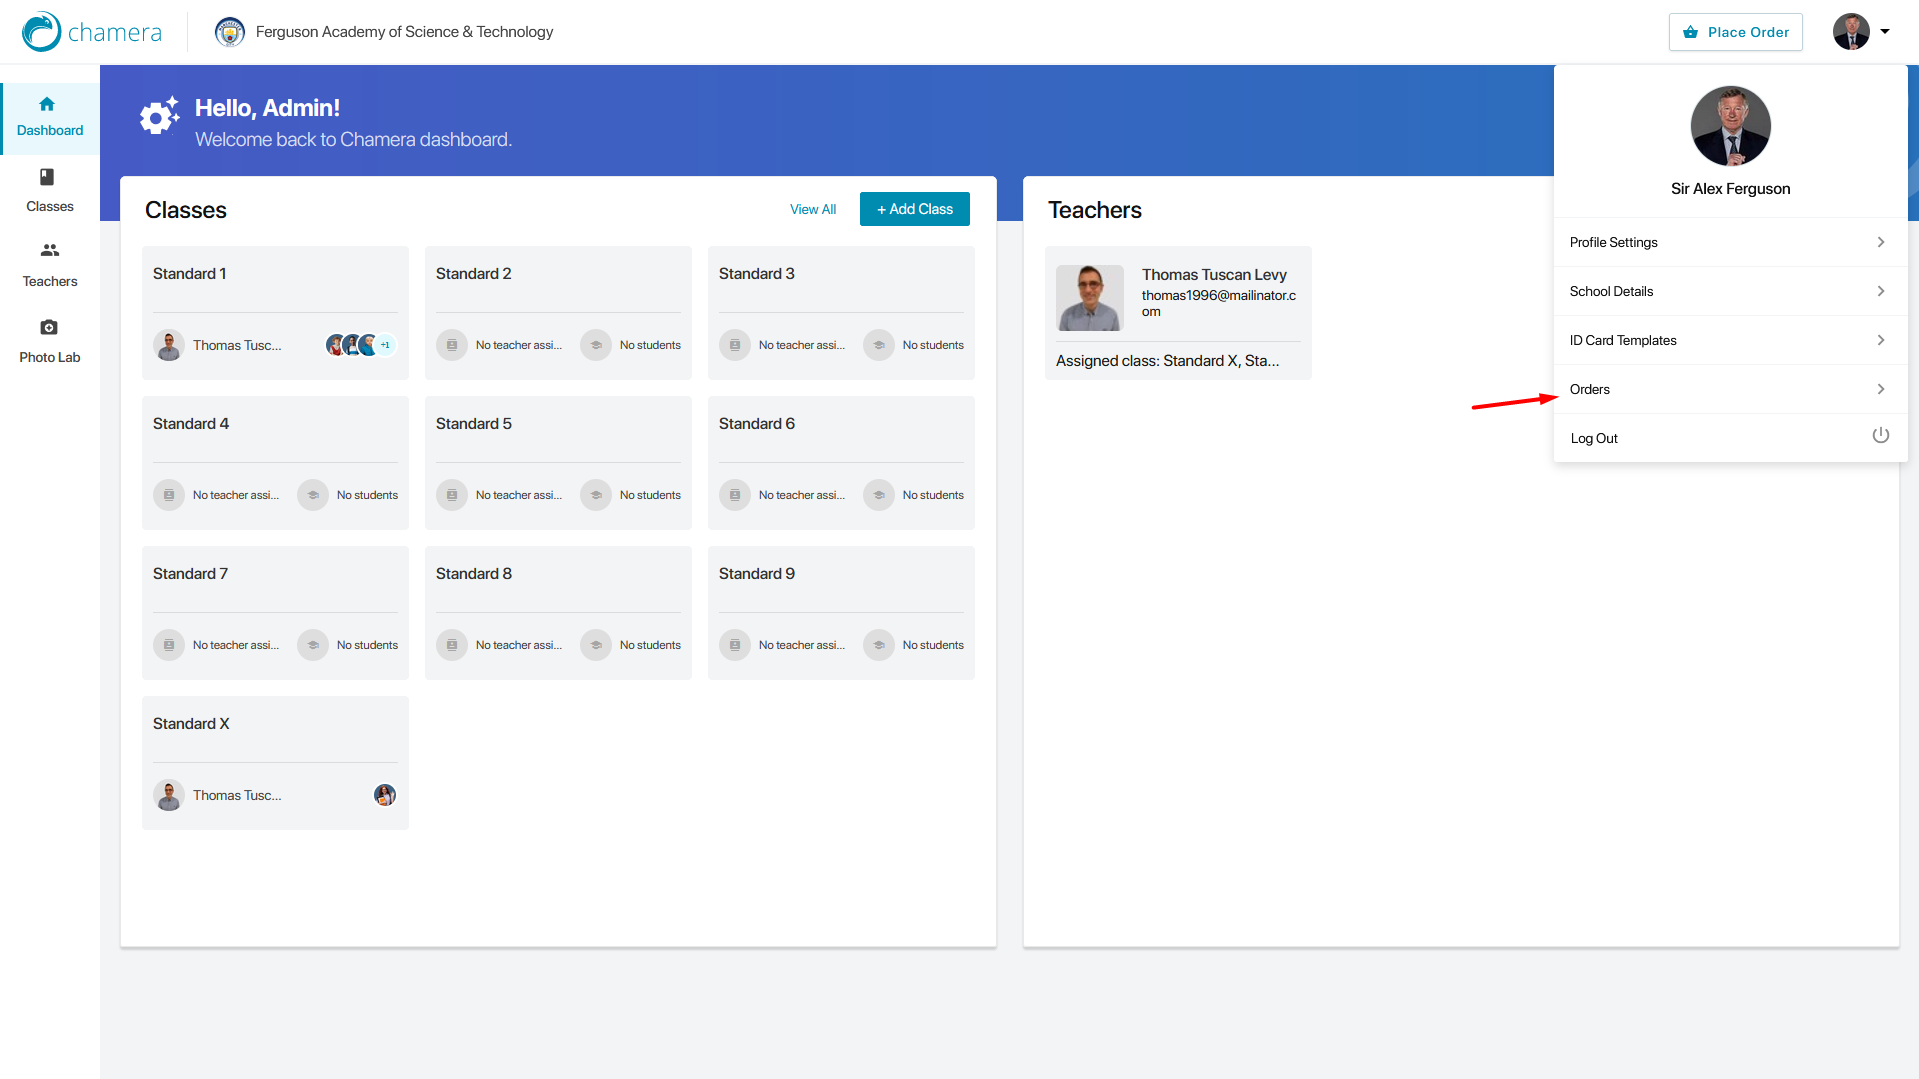Open the Standard X class card

coord(275,763)
